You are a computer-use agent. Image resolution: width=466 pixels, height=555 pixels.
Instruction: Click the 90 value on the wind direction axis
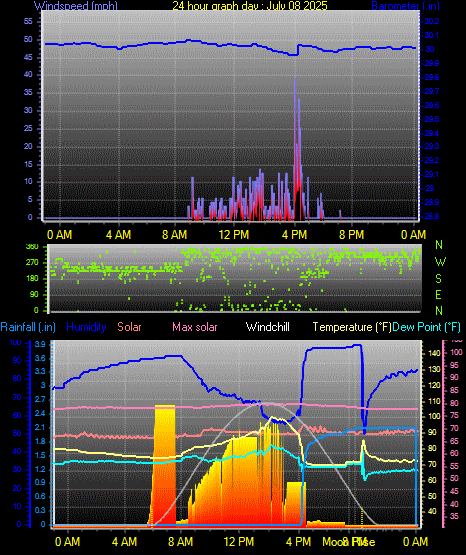pos(34,294)
